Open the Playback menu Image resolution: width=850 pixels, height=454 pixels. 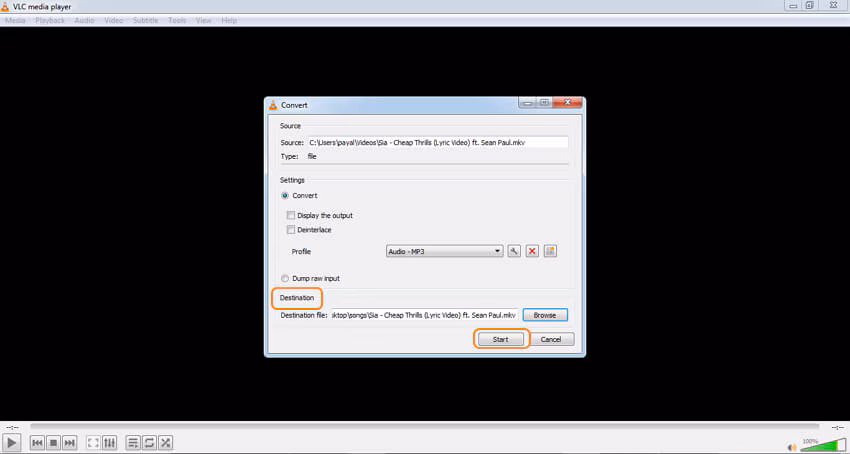tap(50, 21)
